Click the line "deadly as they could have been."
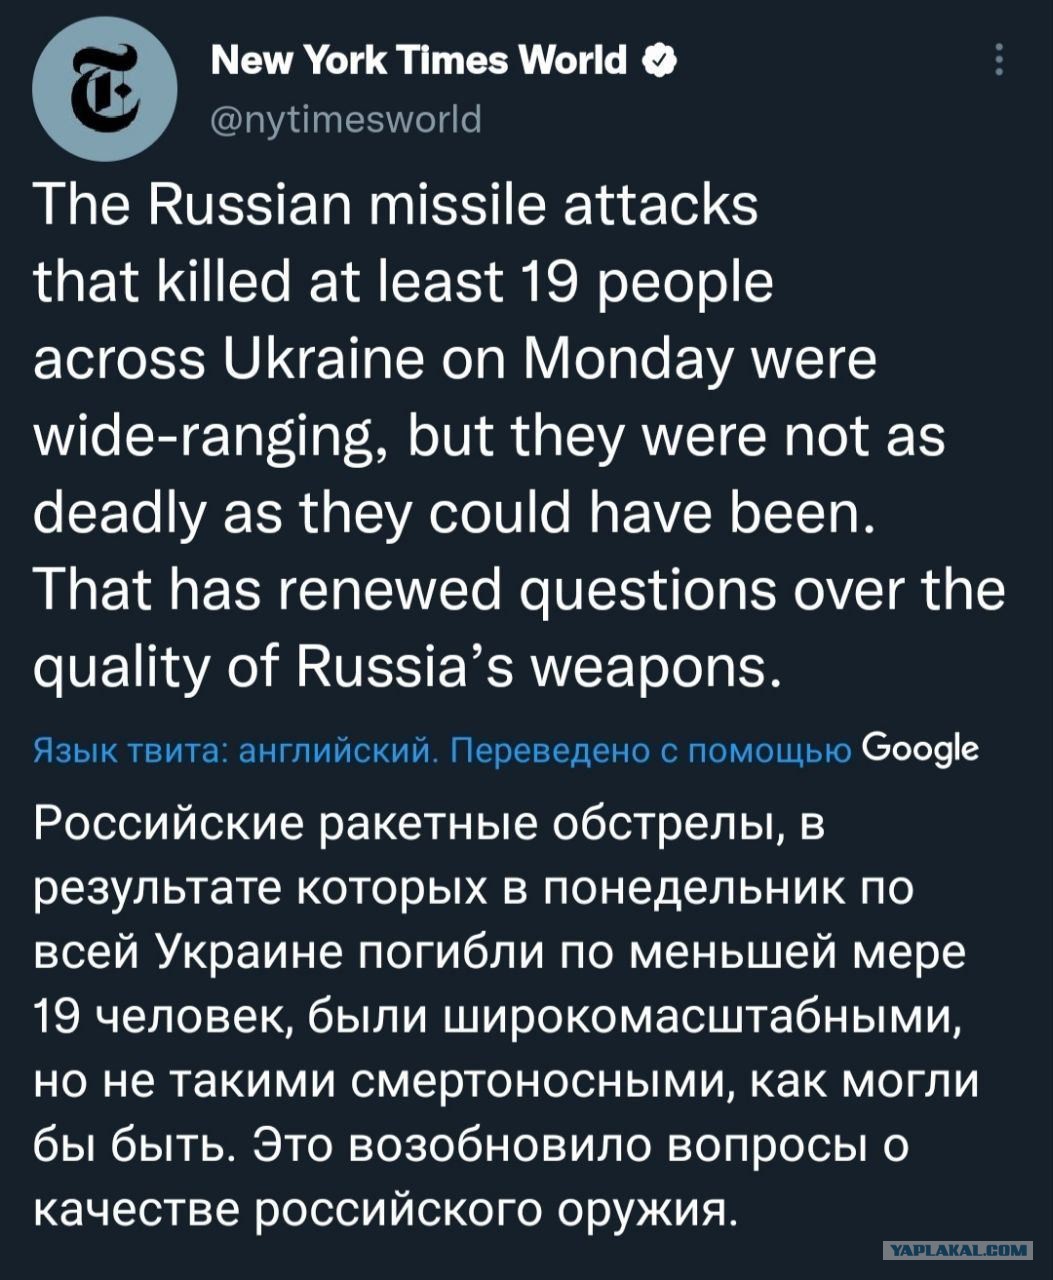The width and height of the screenshot is (1053, 1280). 454,514
